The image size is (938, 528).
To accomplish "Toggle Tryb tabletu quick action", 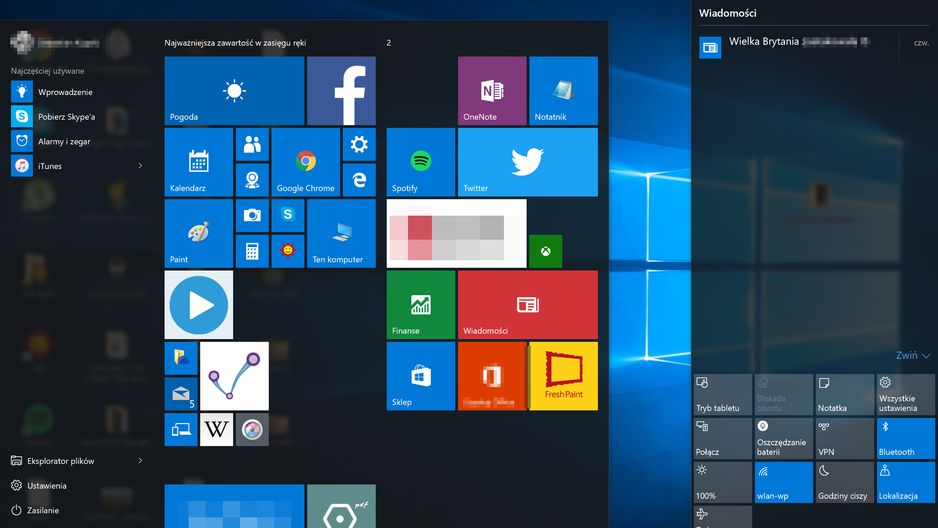I will point(723,394).
